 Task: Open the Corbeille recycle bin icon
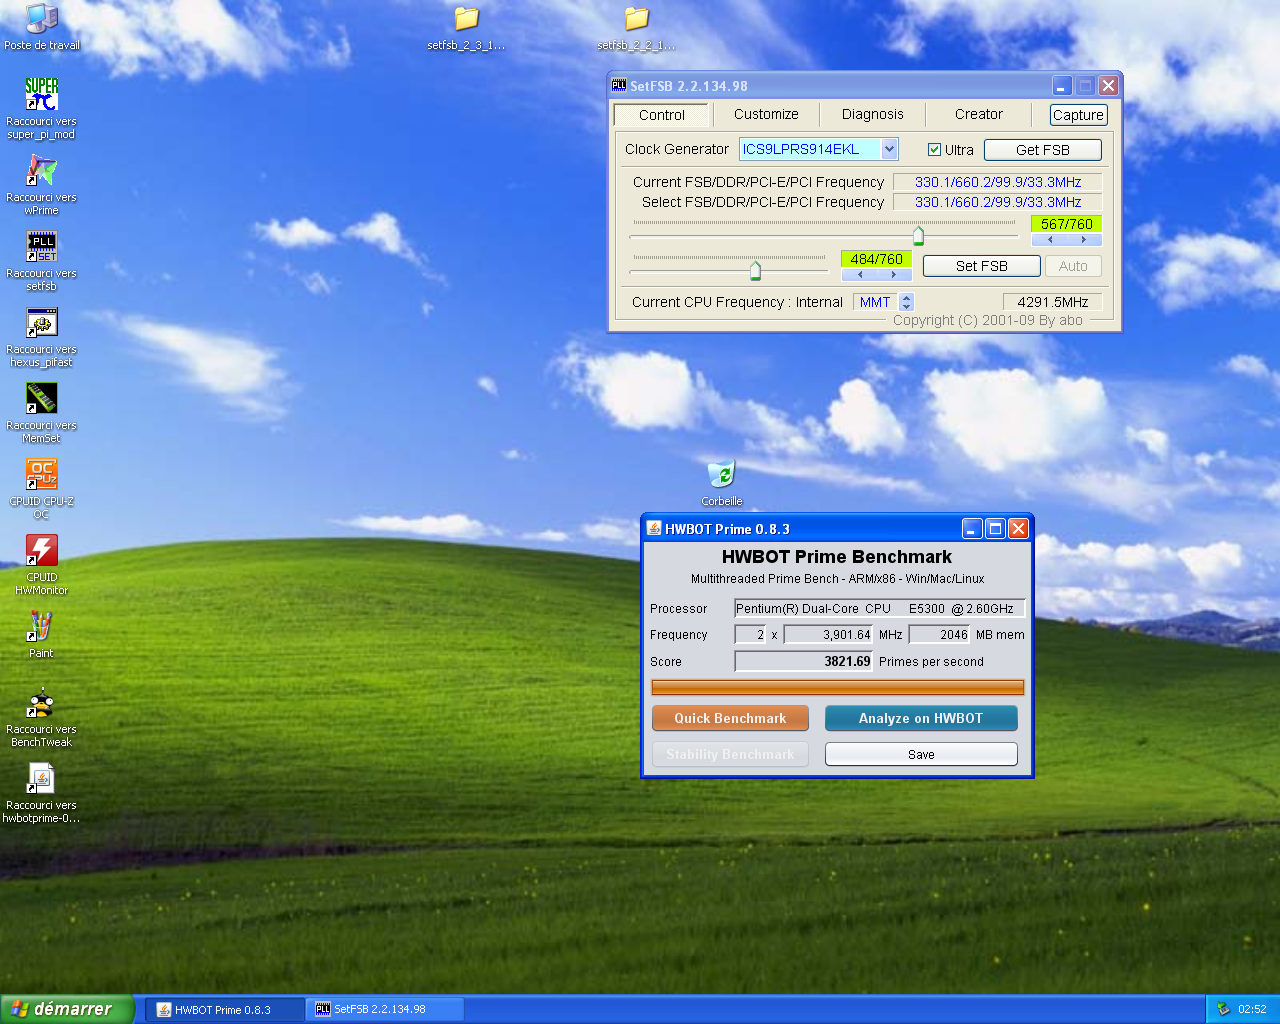click(721, 474)
